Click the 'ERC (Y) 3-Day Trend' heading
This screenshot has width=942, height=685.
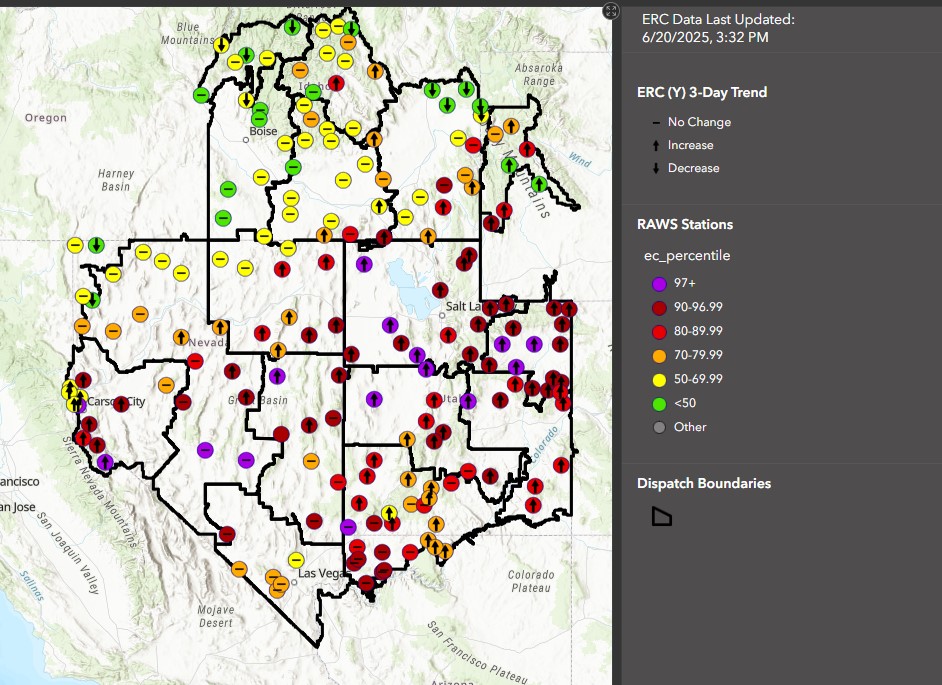click(x=702, y=93)
